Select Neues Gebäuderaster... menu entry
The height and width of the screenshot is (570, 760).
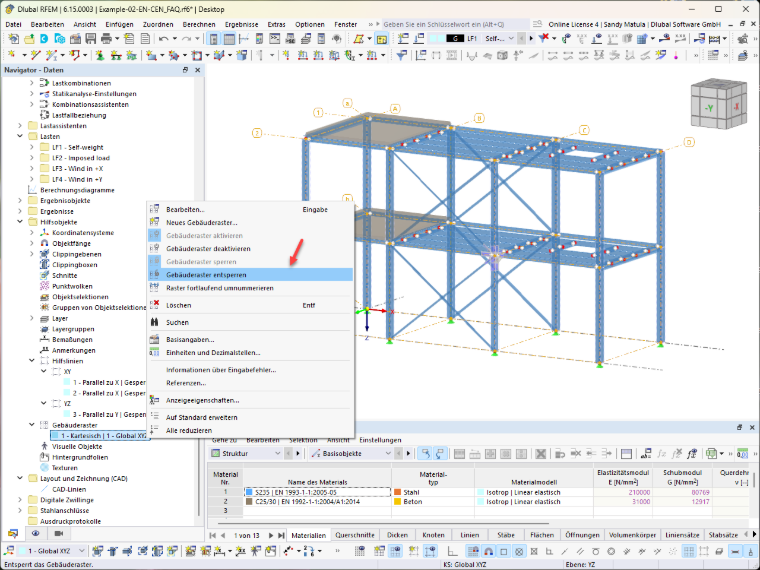(250, 222)
